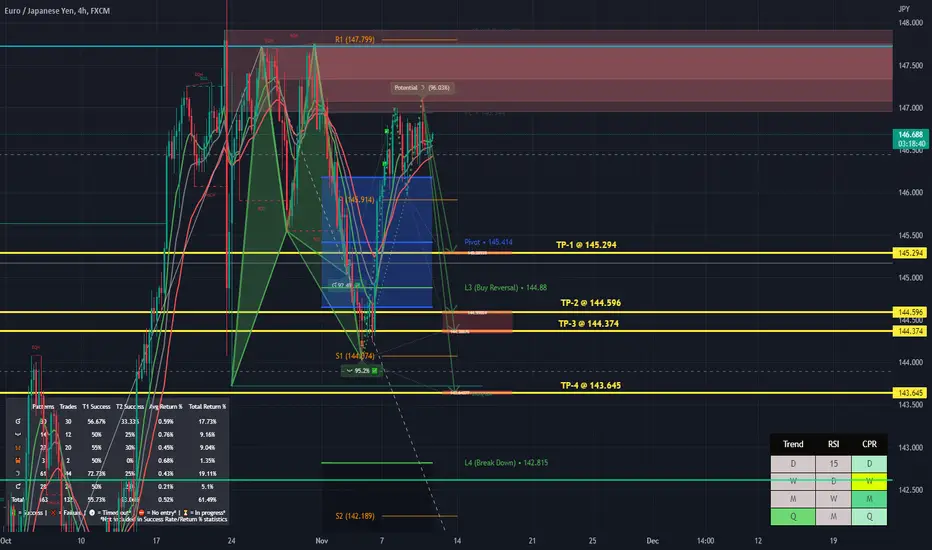Click the RSI column header
This screenshot has width=932, height=550.
[x=833, y=444]
